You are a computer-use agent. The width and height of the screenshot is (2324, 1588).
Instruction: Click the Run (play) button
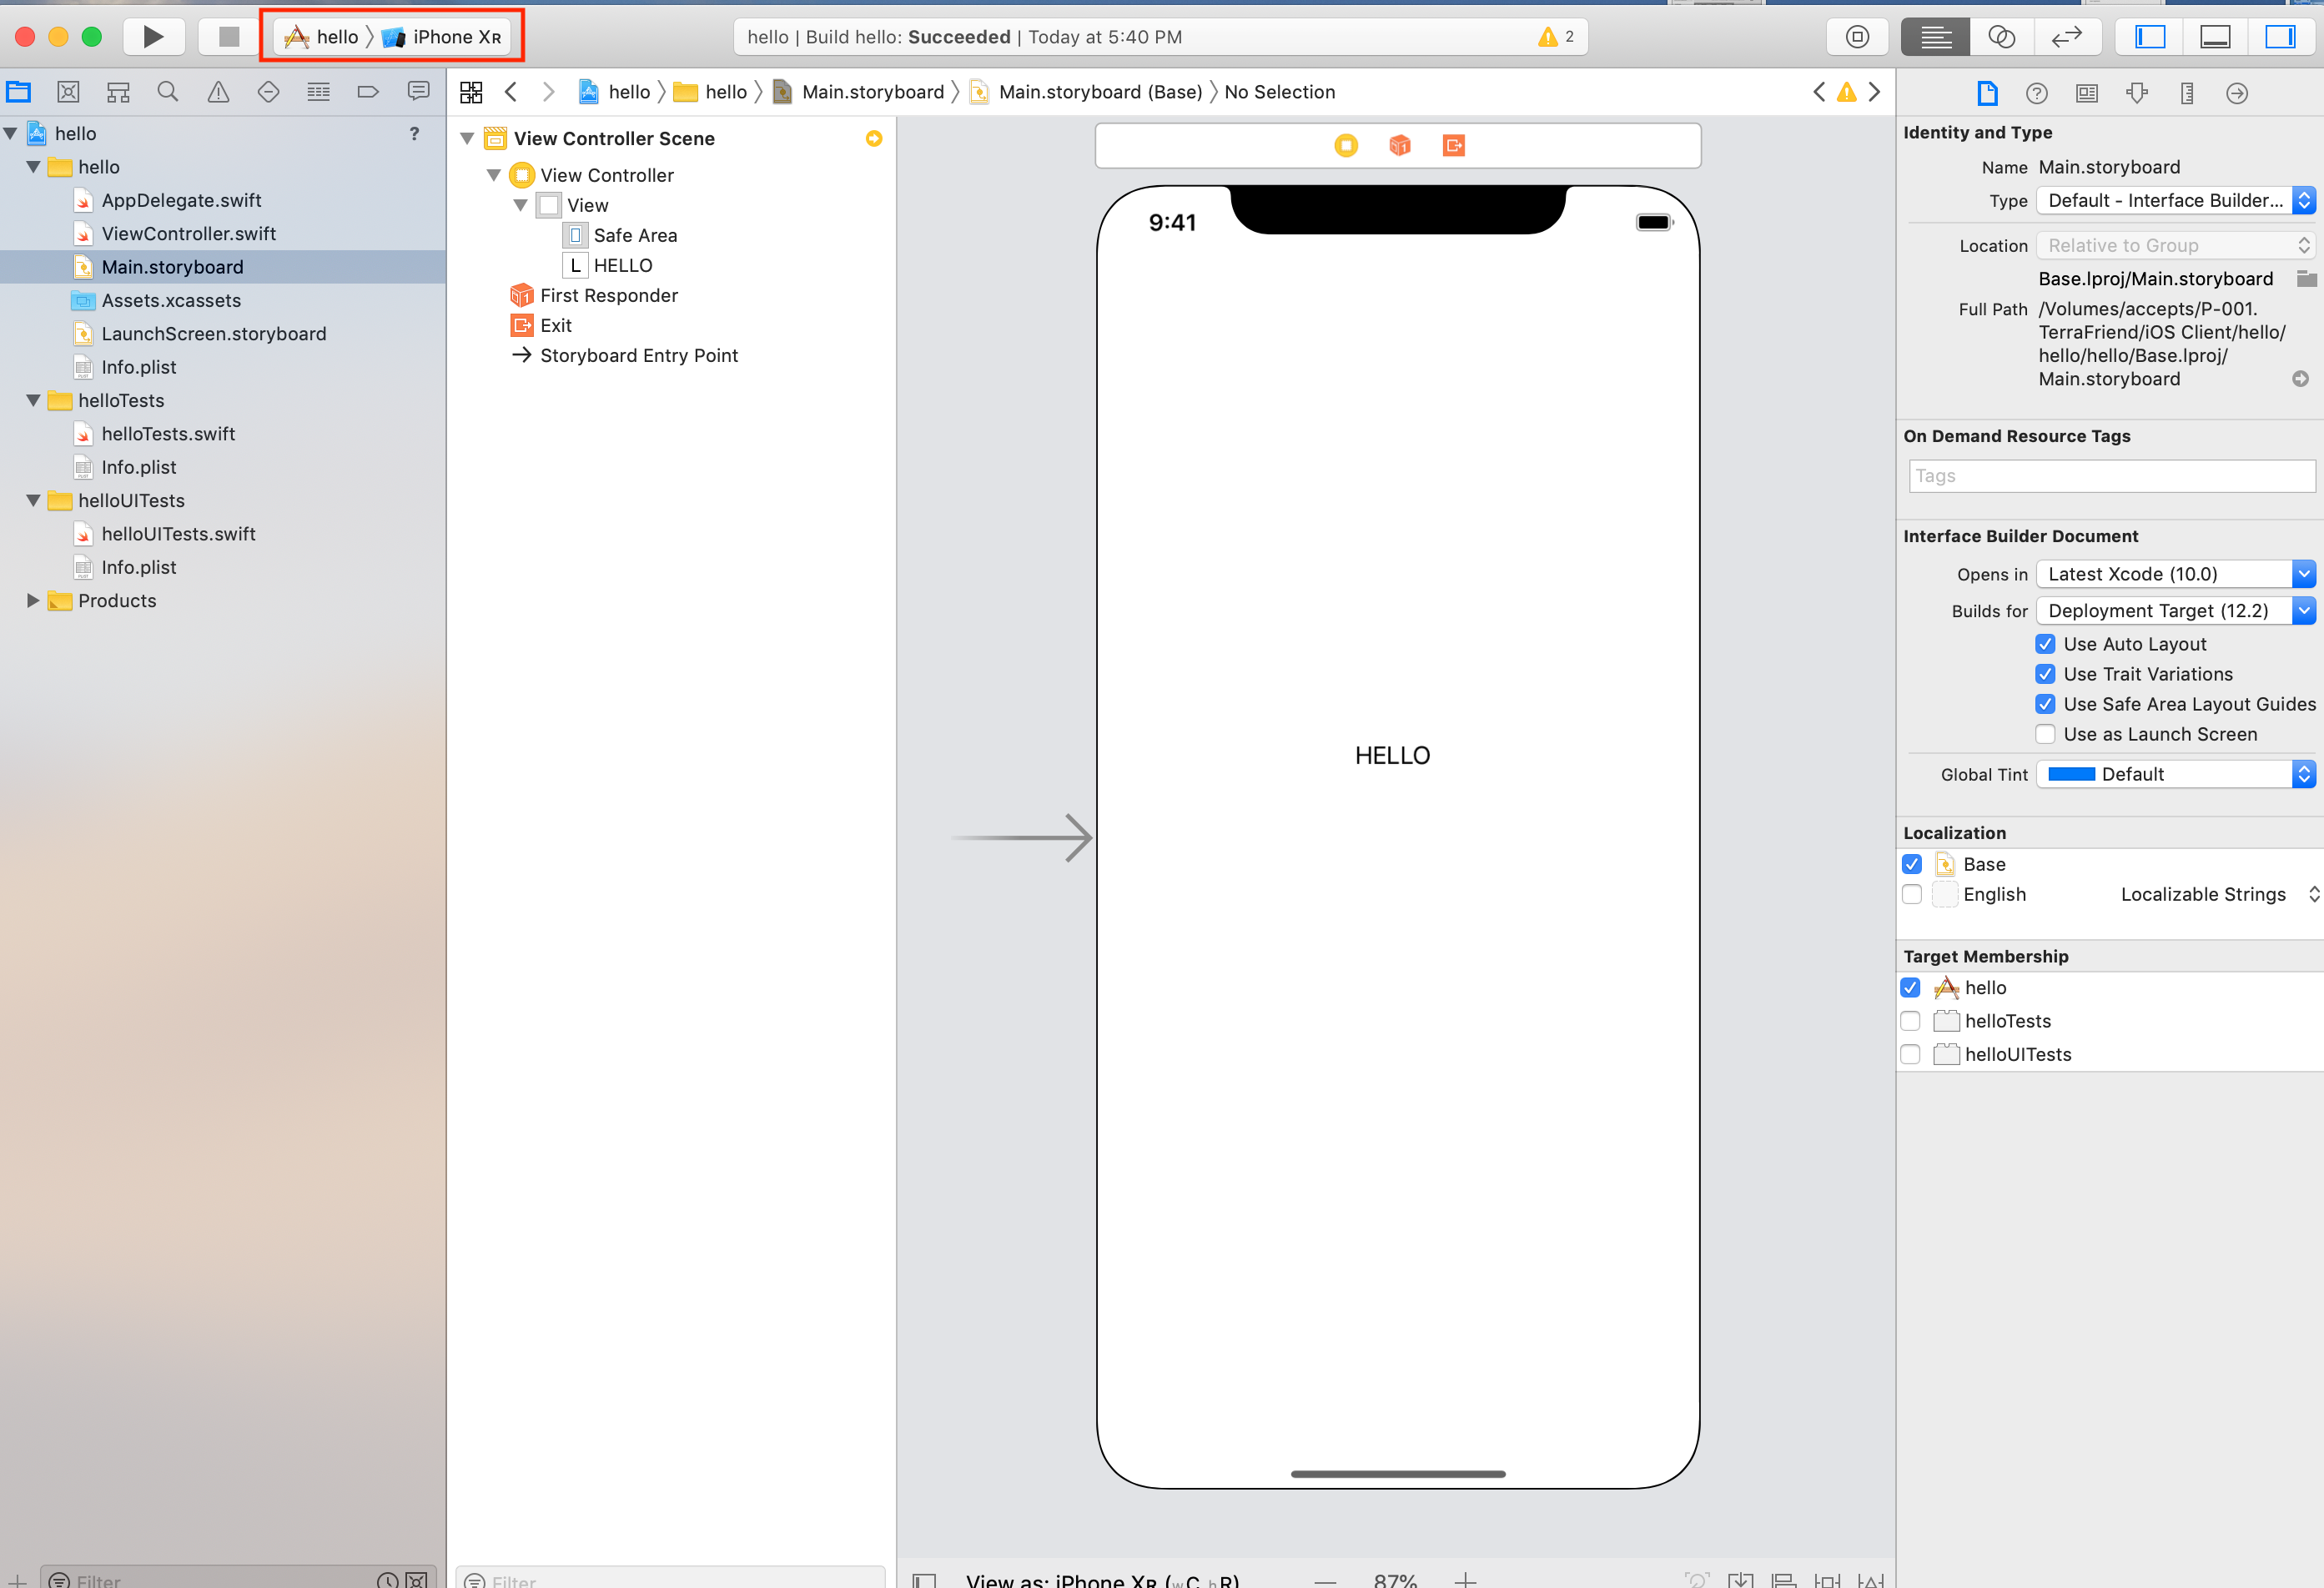pos(153,37)
